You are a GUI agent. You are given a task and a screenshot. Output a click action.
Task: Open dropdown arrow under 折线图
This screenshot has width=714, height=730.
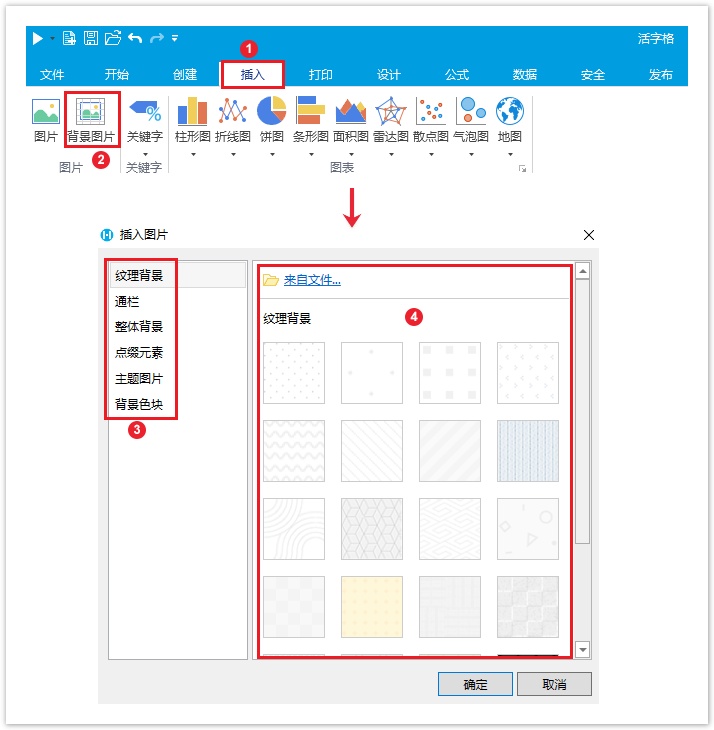(x=232, y=154)
